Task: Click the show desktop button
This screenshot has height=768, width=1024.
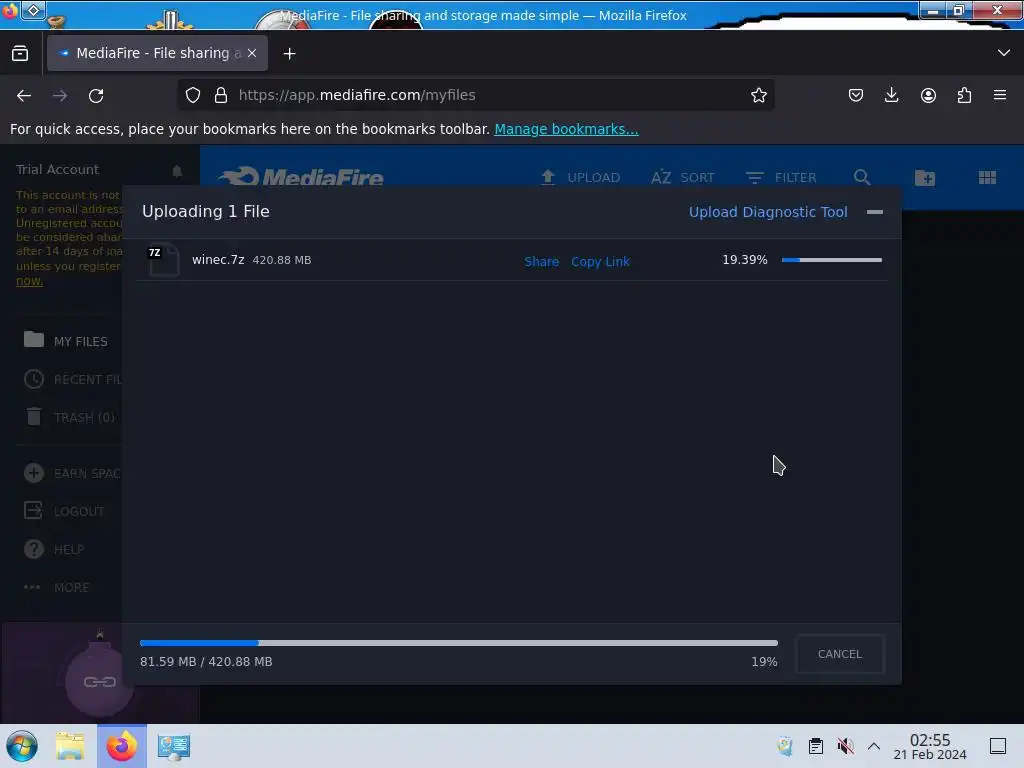Action: click(x=998, y=746)
